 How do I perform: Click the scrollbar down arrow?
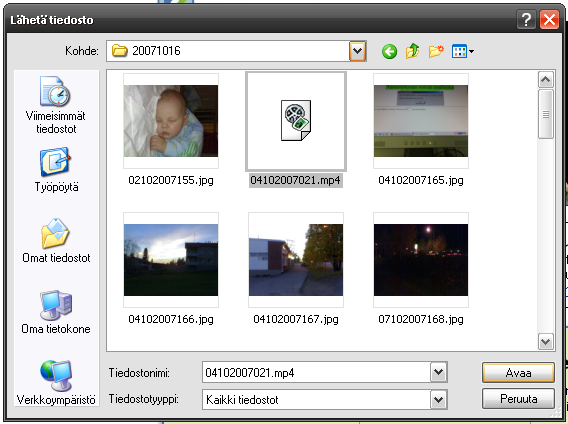pos(546,341)
